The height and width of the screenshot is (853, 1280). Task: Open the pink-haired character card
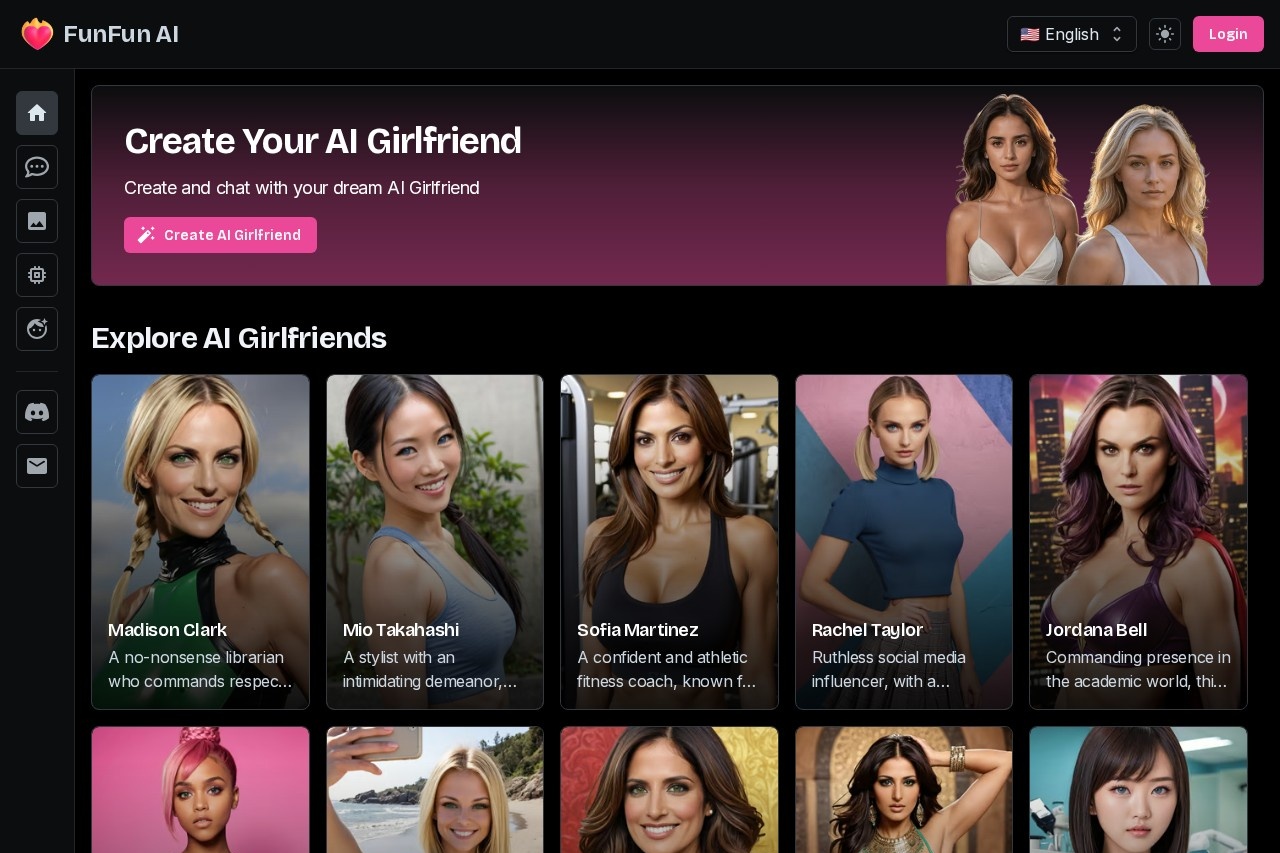200,790
